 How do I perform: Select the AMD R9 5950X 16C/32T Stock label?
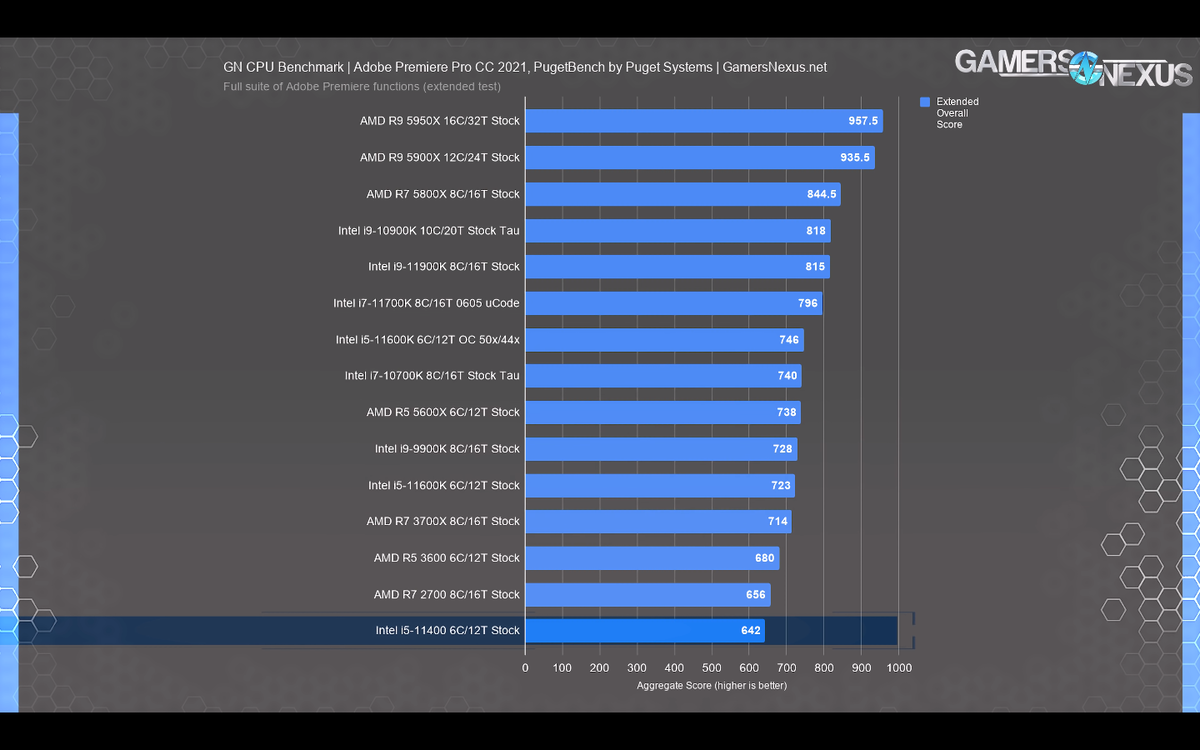tap(440, 121)
